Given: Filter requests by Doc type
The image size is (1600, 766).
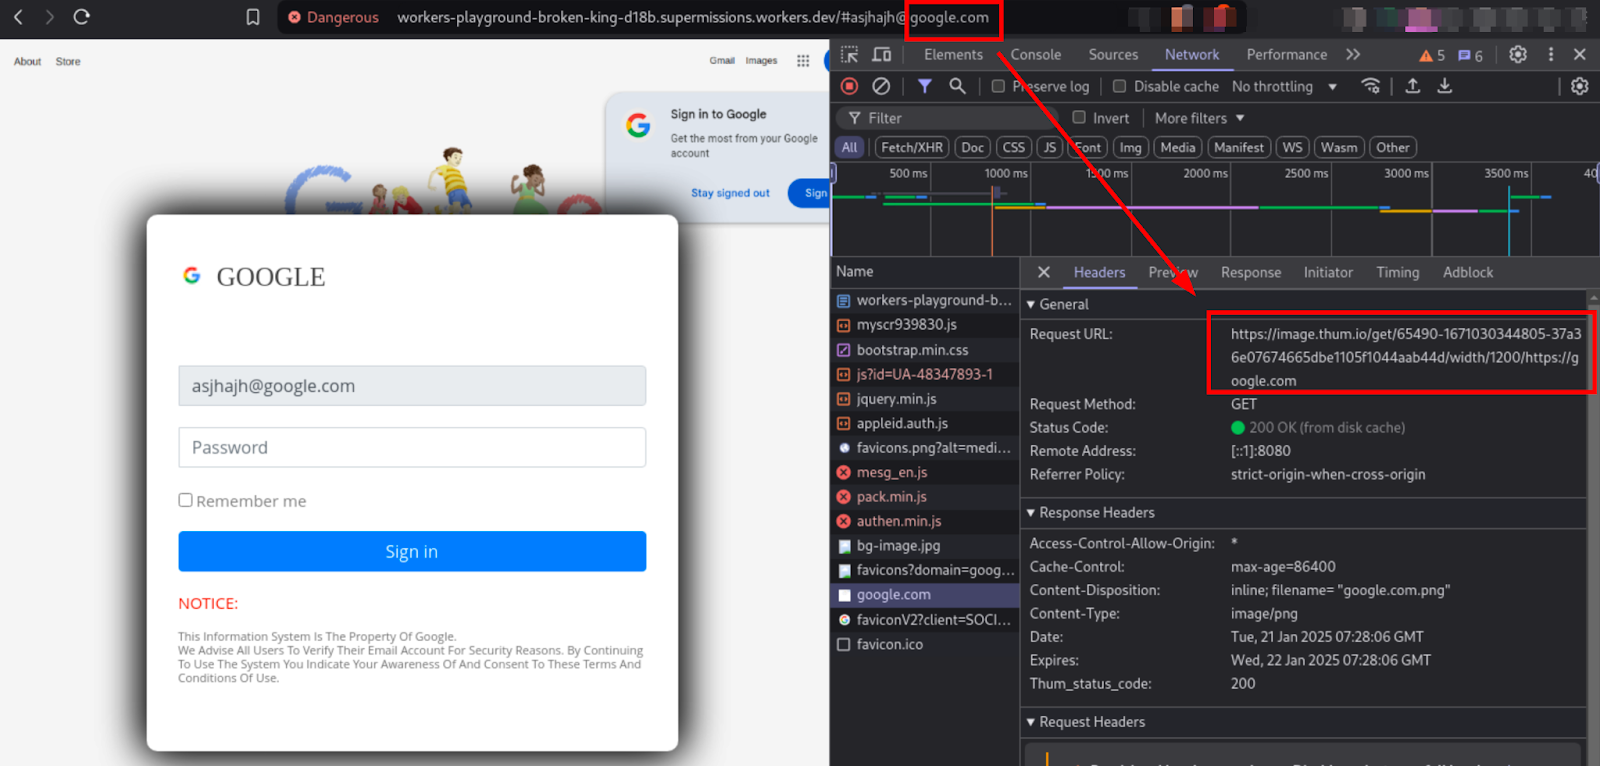Looking at the screenshot, I should (972, 148).
